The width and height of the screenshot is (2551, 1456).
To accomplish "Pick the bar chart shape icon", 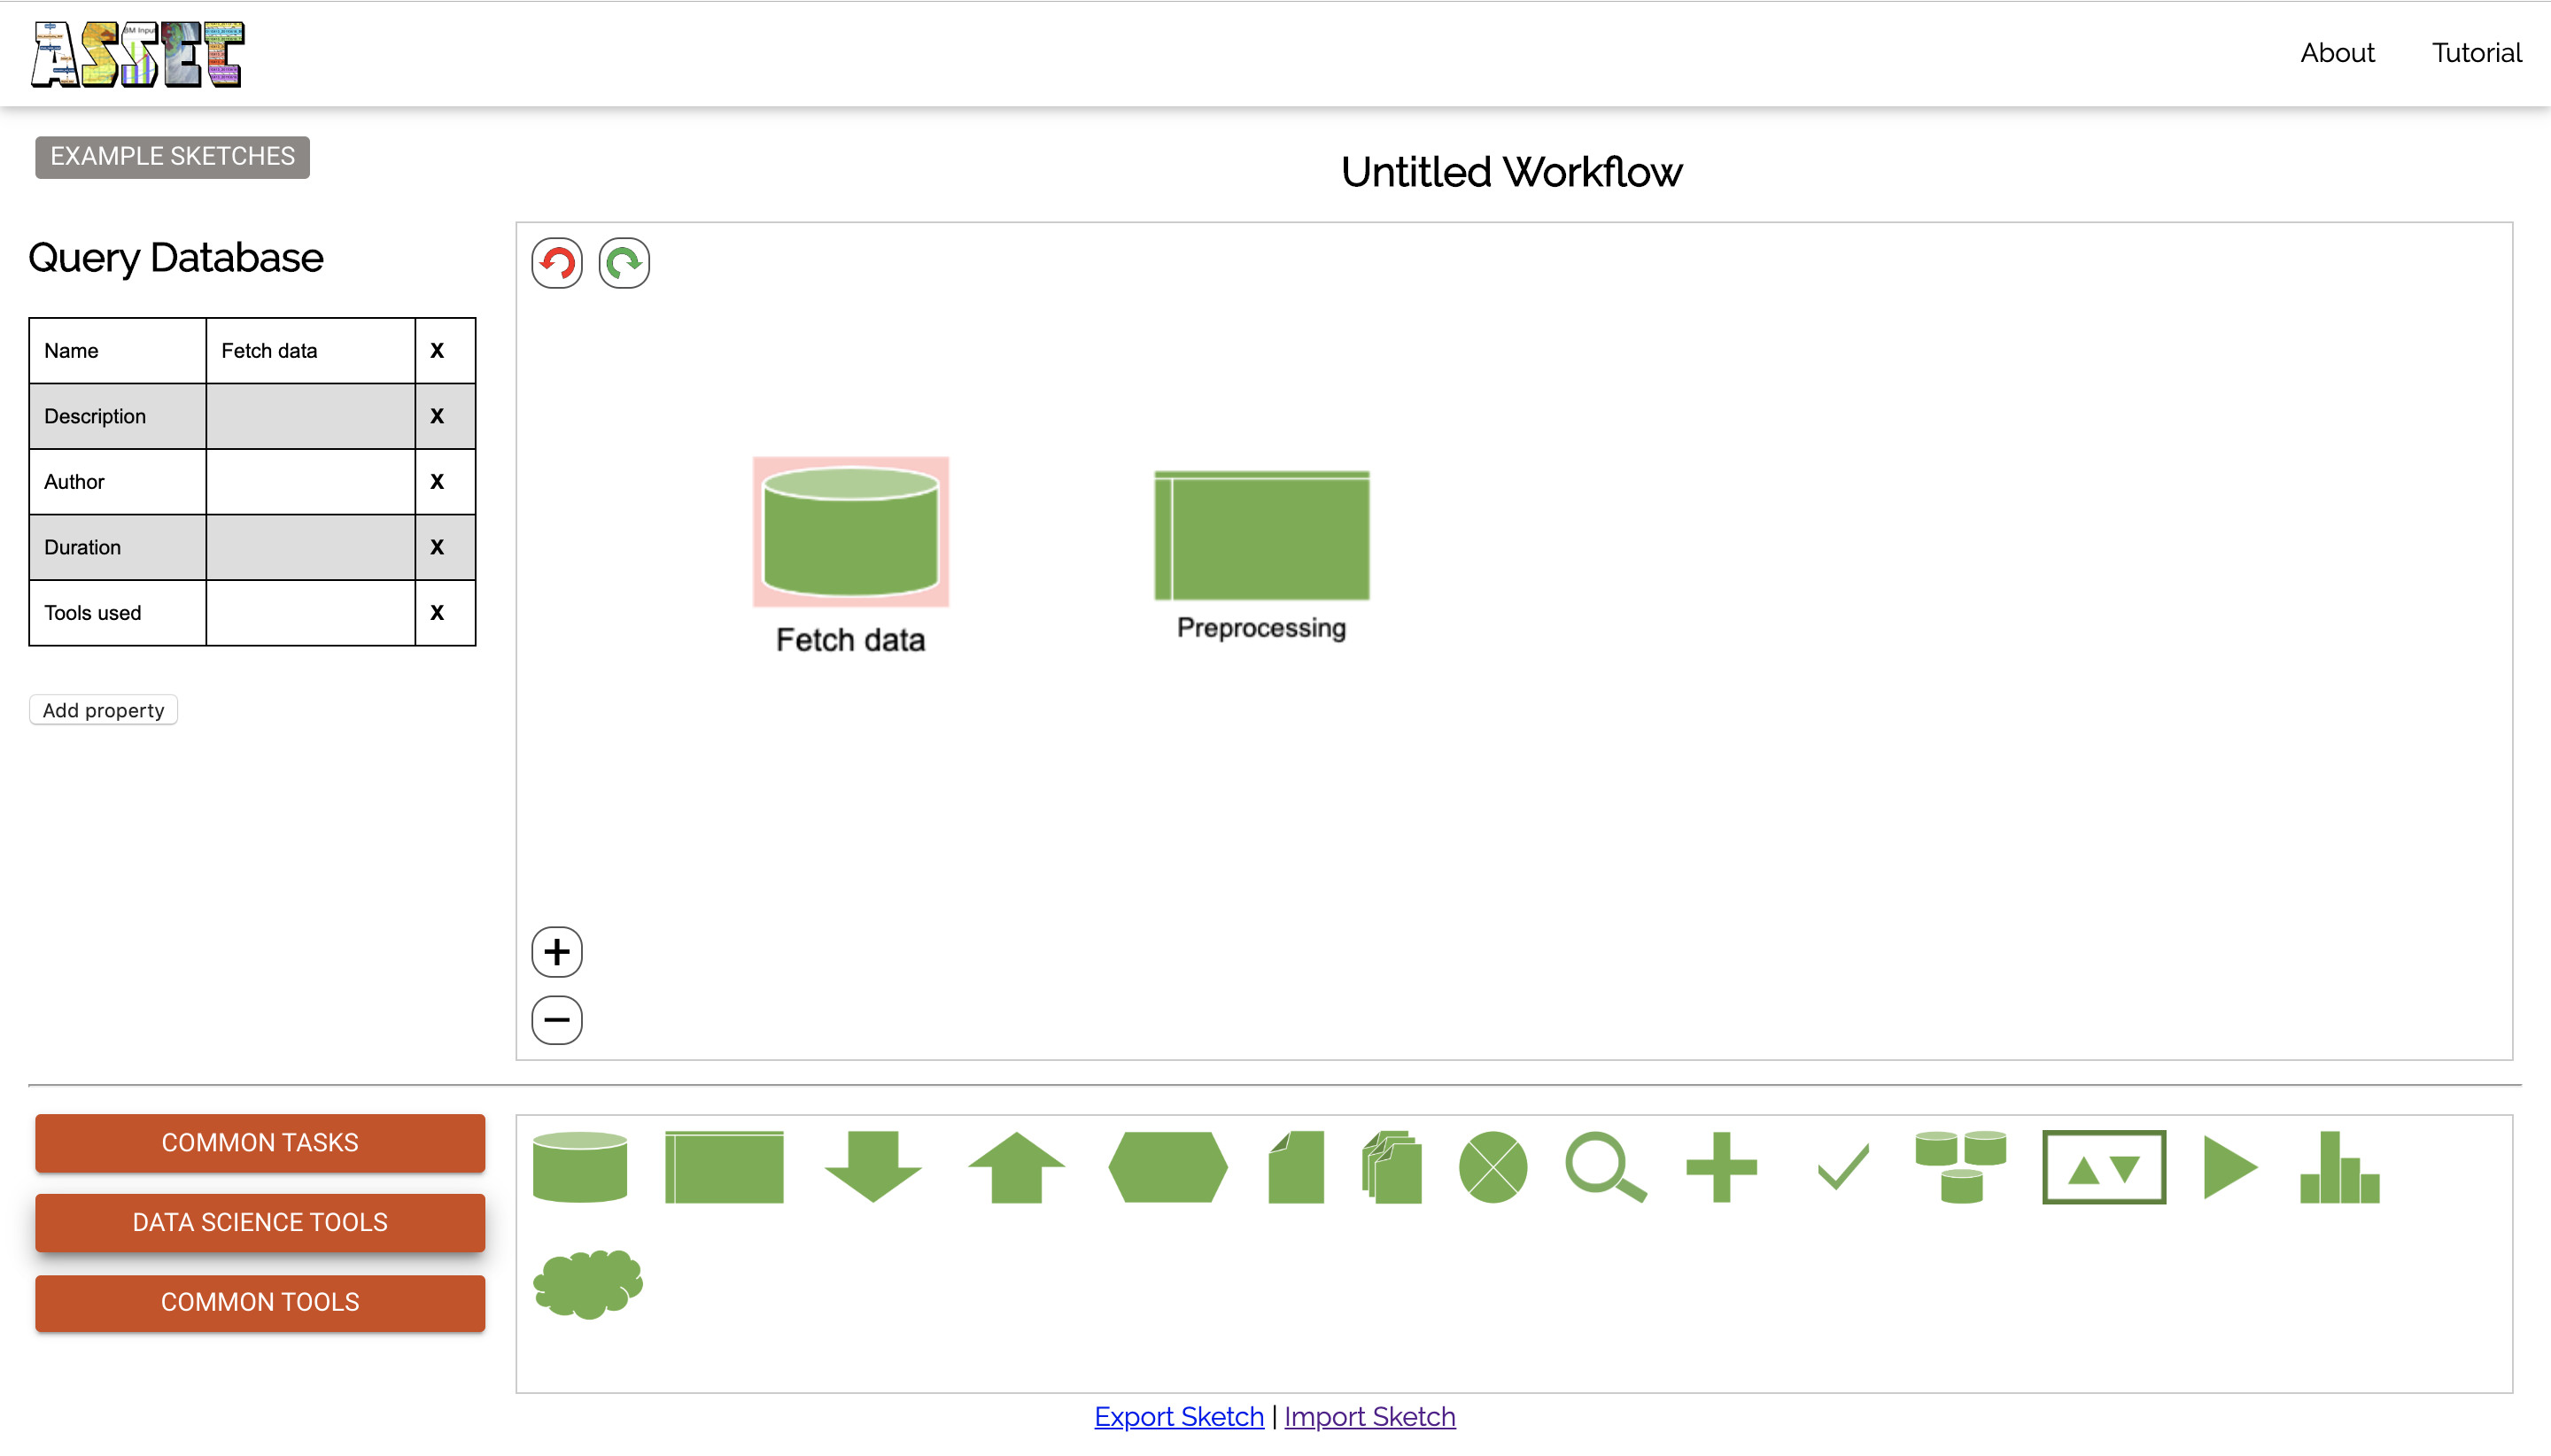I will 2339,1167.
